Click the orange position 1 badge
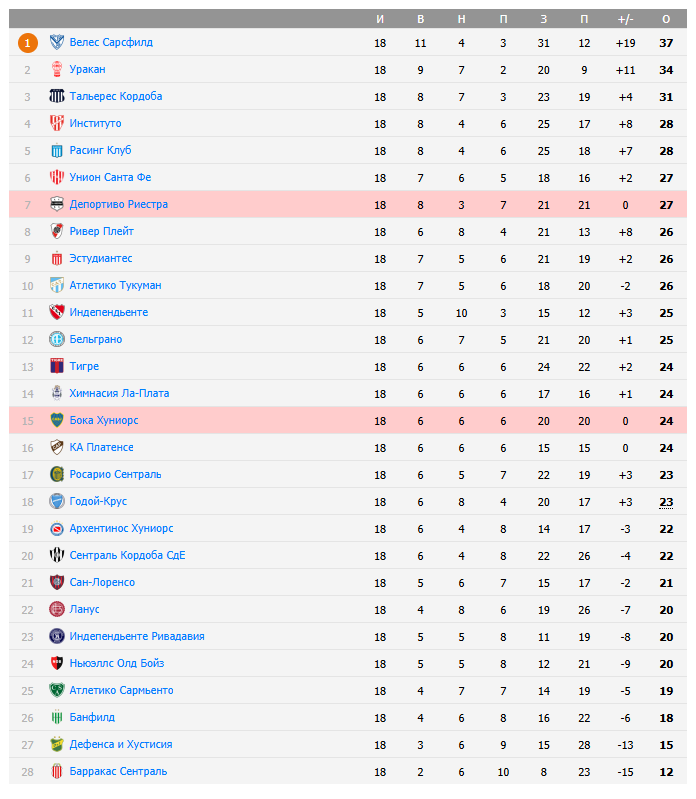 28,42
